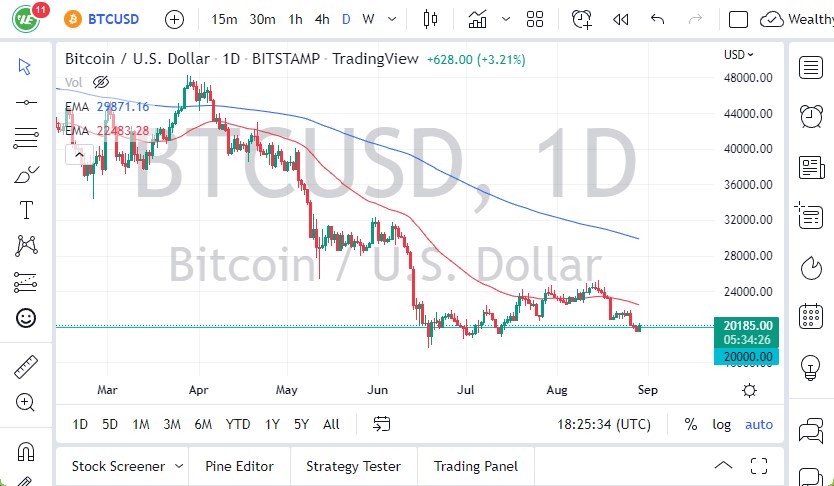Toggle auto scale mode
Screen dimensions: 834x486
(759, 424)
